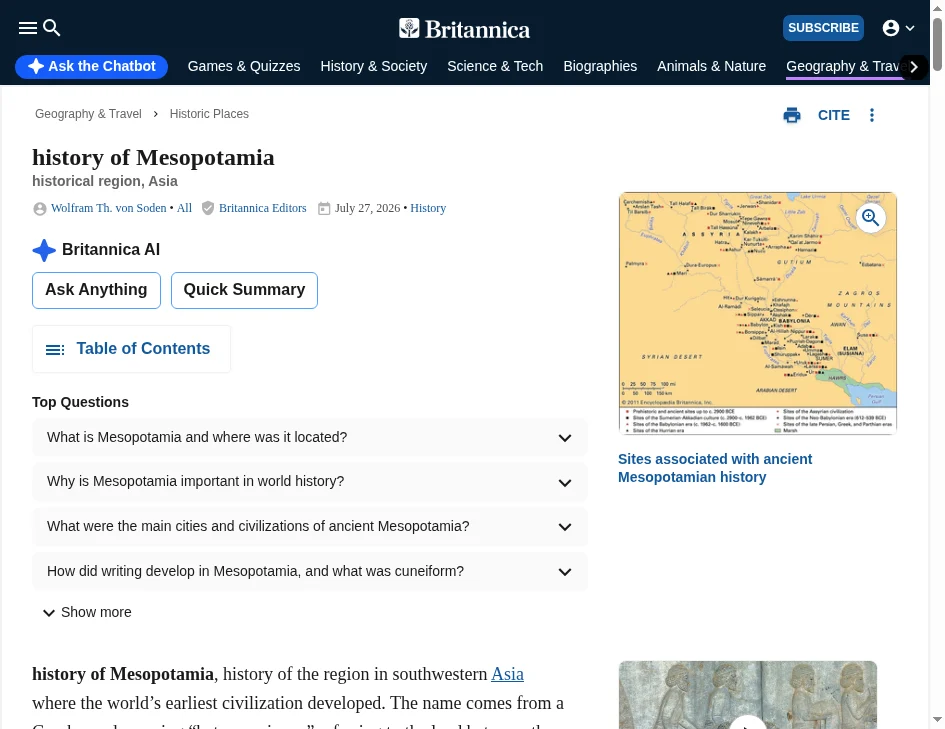Expand 'What is Mesopotamia and where' question
Image resolution: width=945 pixels, height=729 pixels.
tap(310, 437)
